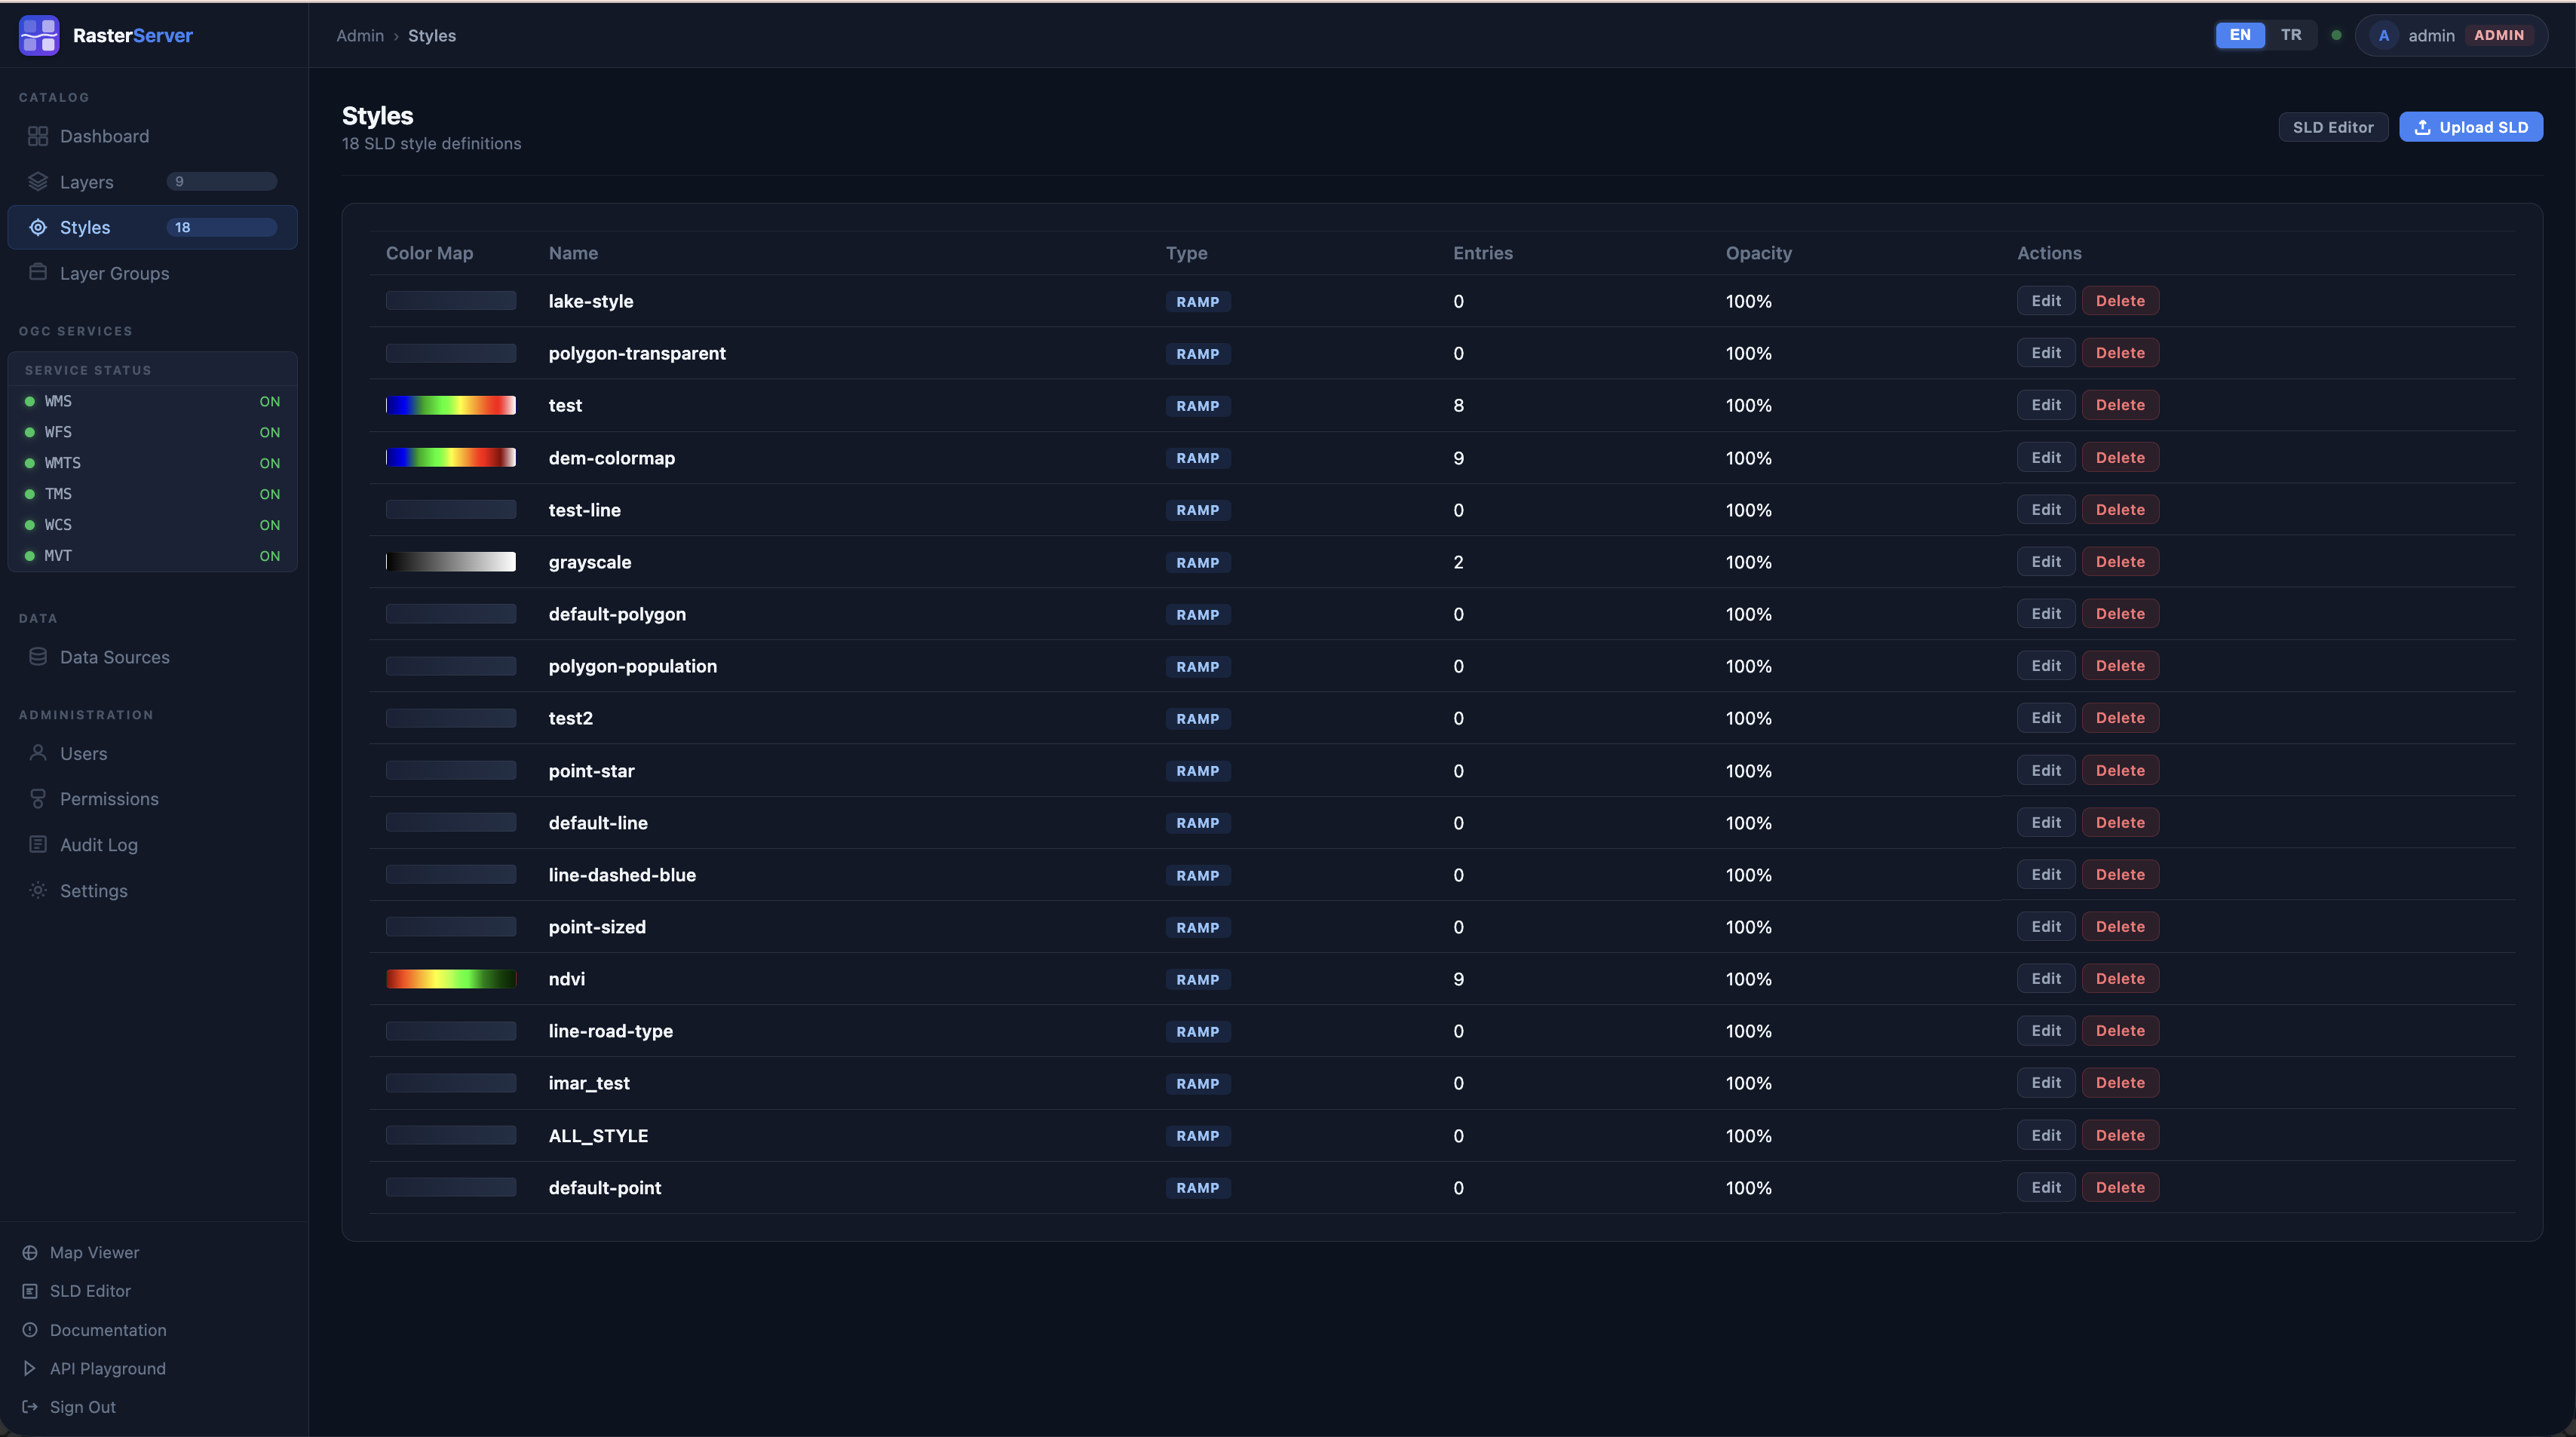Click the dem-colormap color ramp swatch
This screenshot has height=1437, width=2576.
pyautogui.click(x=451, y=458)
